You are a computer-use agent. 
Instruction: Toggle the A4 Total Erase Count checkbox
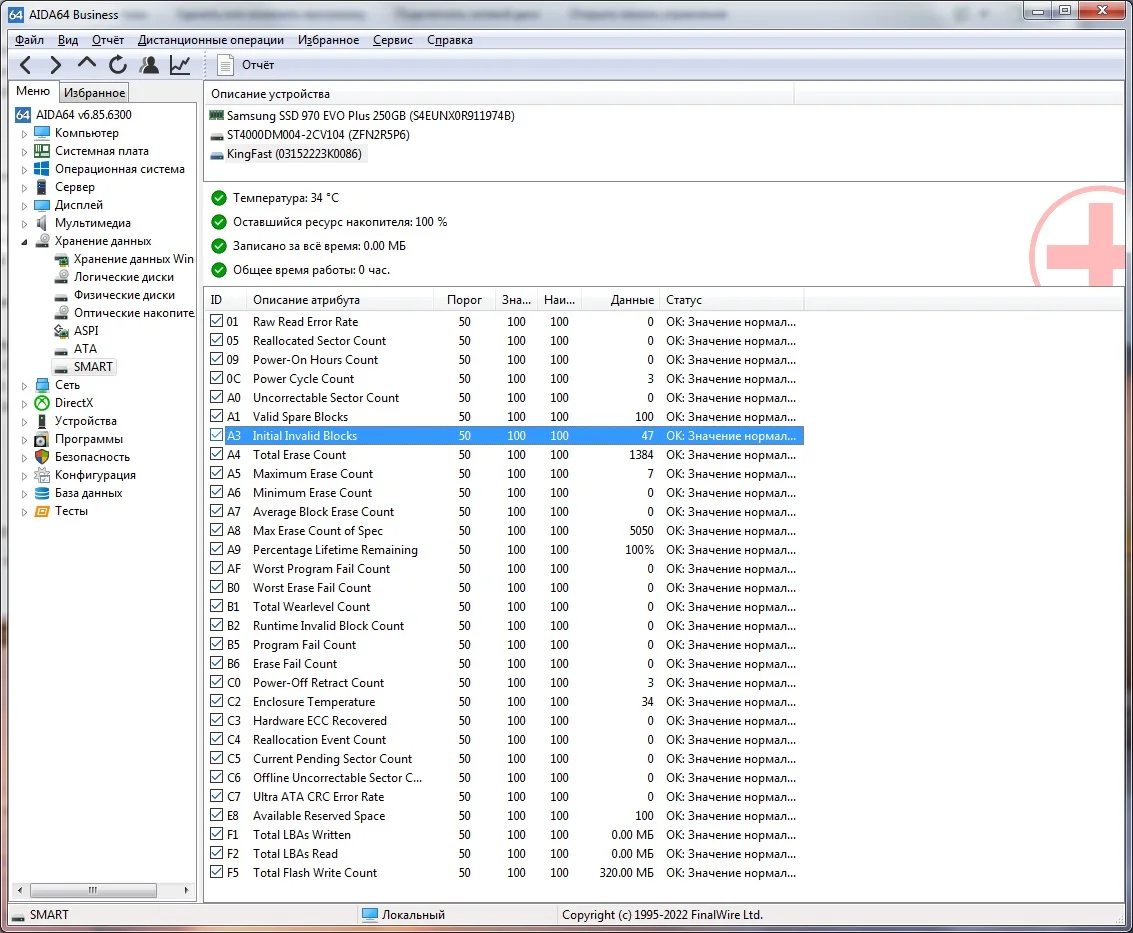pyautogui.click(x=216, y=454)
